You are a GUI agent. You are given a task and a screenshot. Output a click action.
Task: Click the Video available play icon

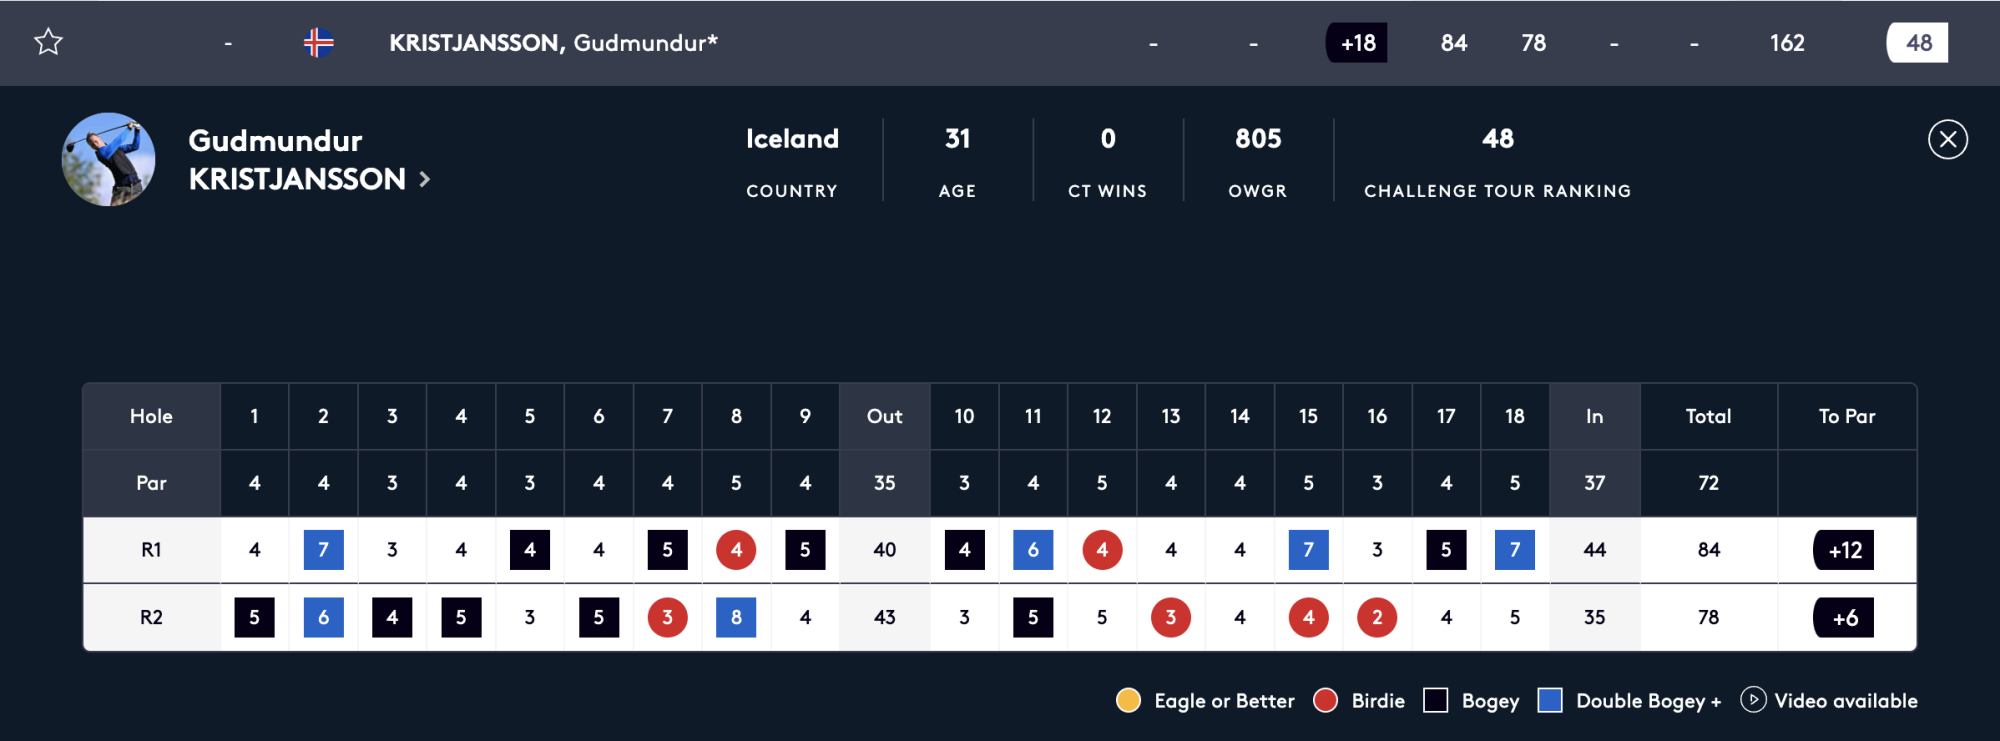(1752, 700)
